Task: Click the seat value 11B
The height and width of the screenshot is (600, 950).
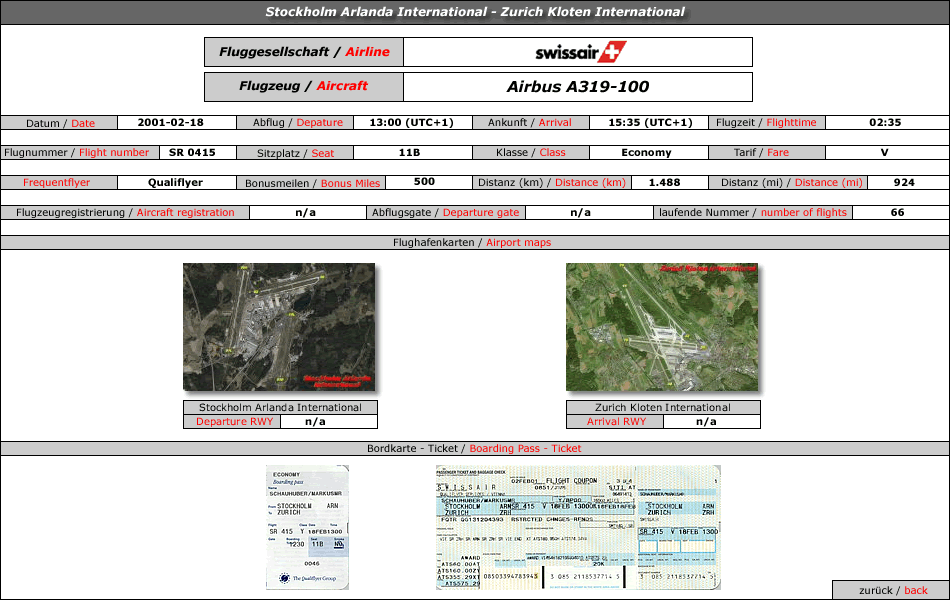Action: point(410,153)
